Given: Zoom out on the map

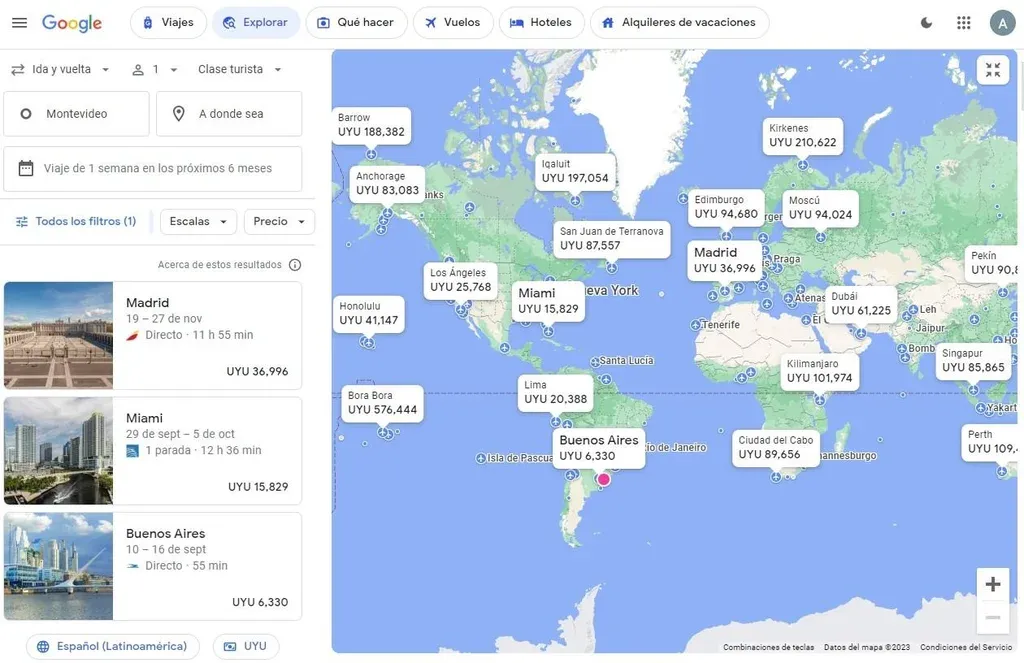Looking at the screenshot, I should [992, 618].
